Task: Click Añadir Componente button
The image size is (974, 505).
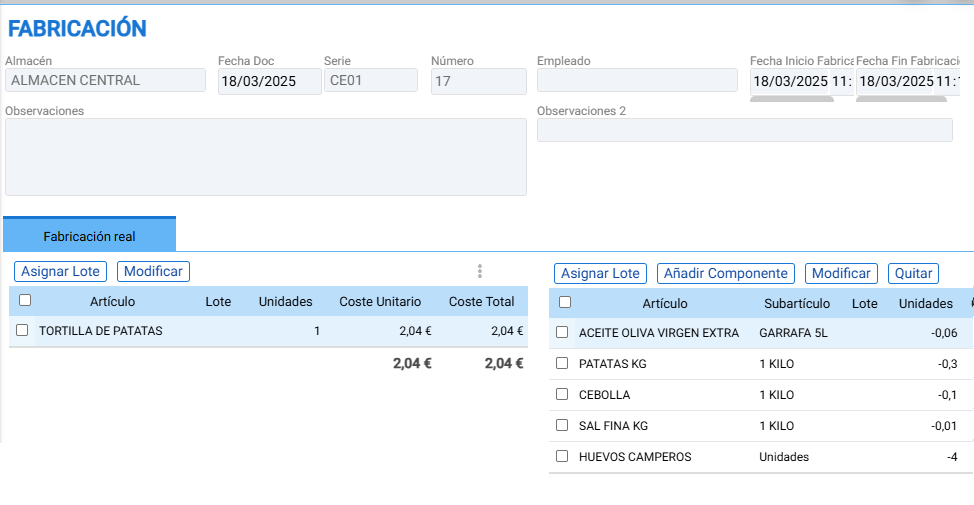Action: (726, 273)
